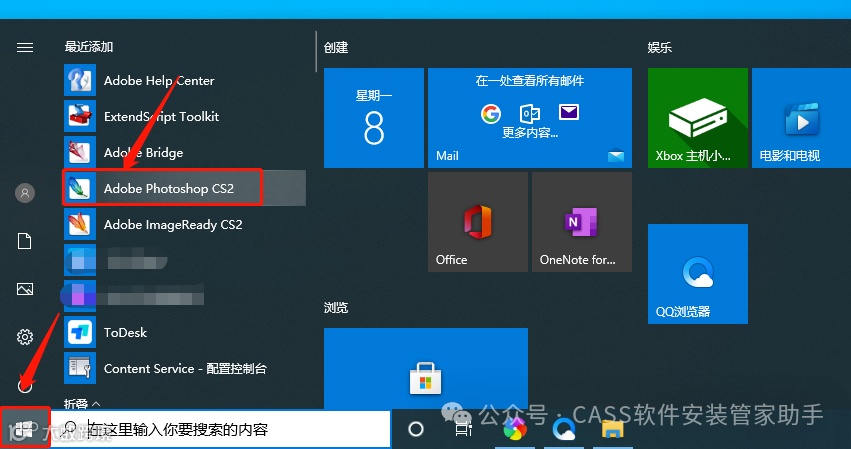Open the 电影和电视 tile

tap(801, 118)
